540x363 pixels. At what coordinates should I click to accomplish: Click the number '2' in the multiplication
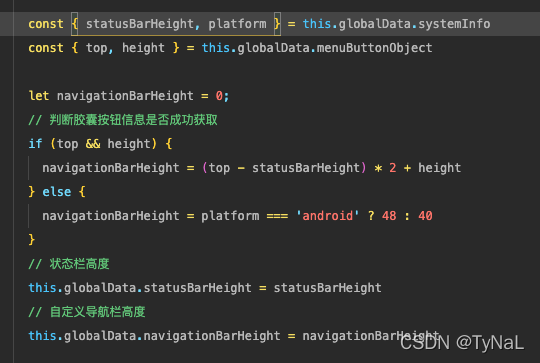pyautogui.click(x=393, y=168)
